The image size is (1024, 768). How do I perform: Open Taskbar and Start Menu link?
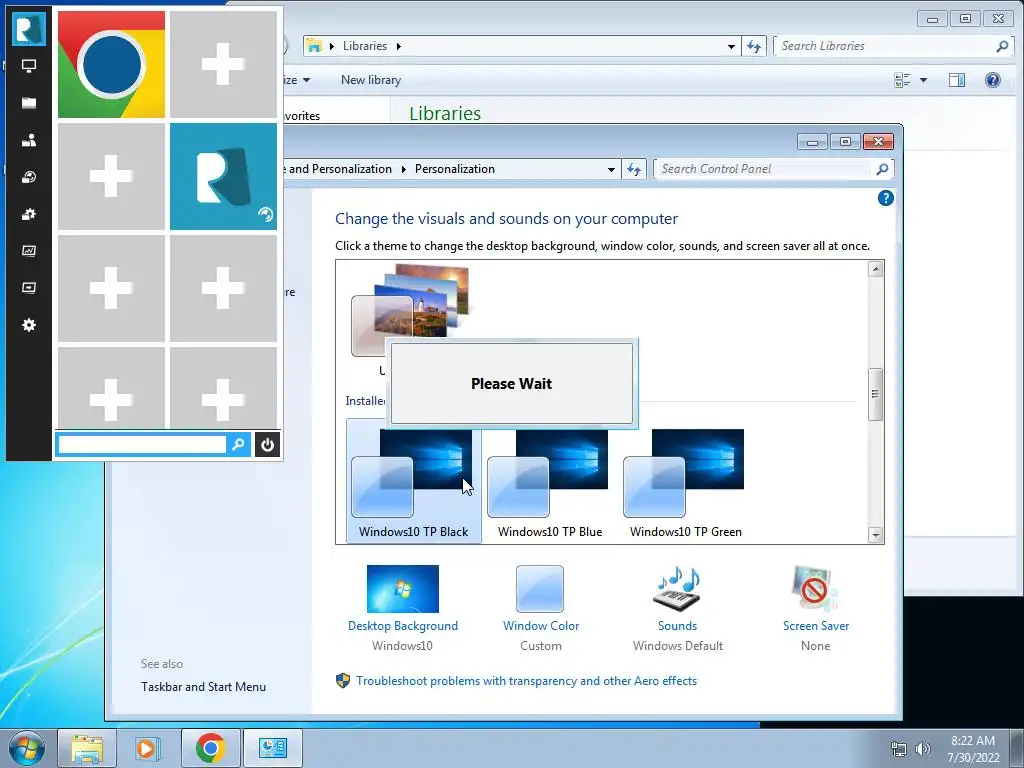click(203, 687)
